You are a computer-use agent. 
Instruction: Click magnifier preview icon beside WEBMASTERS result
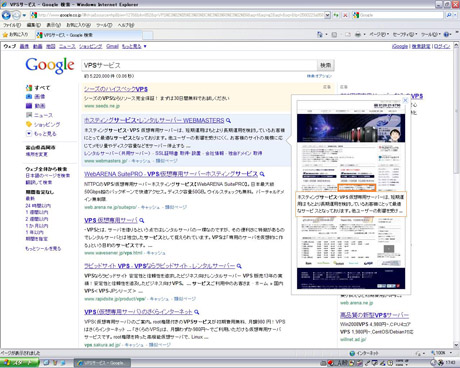228,121
